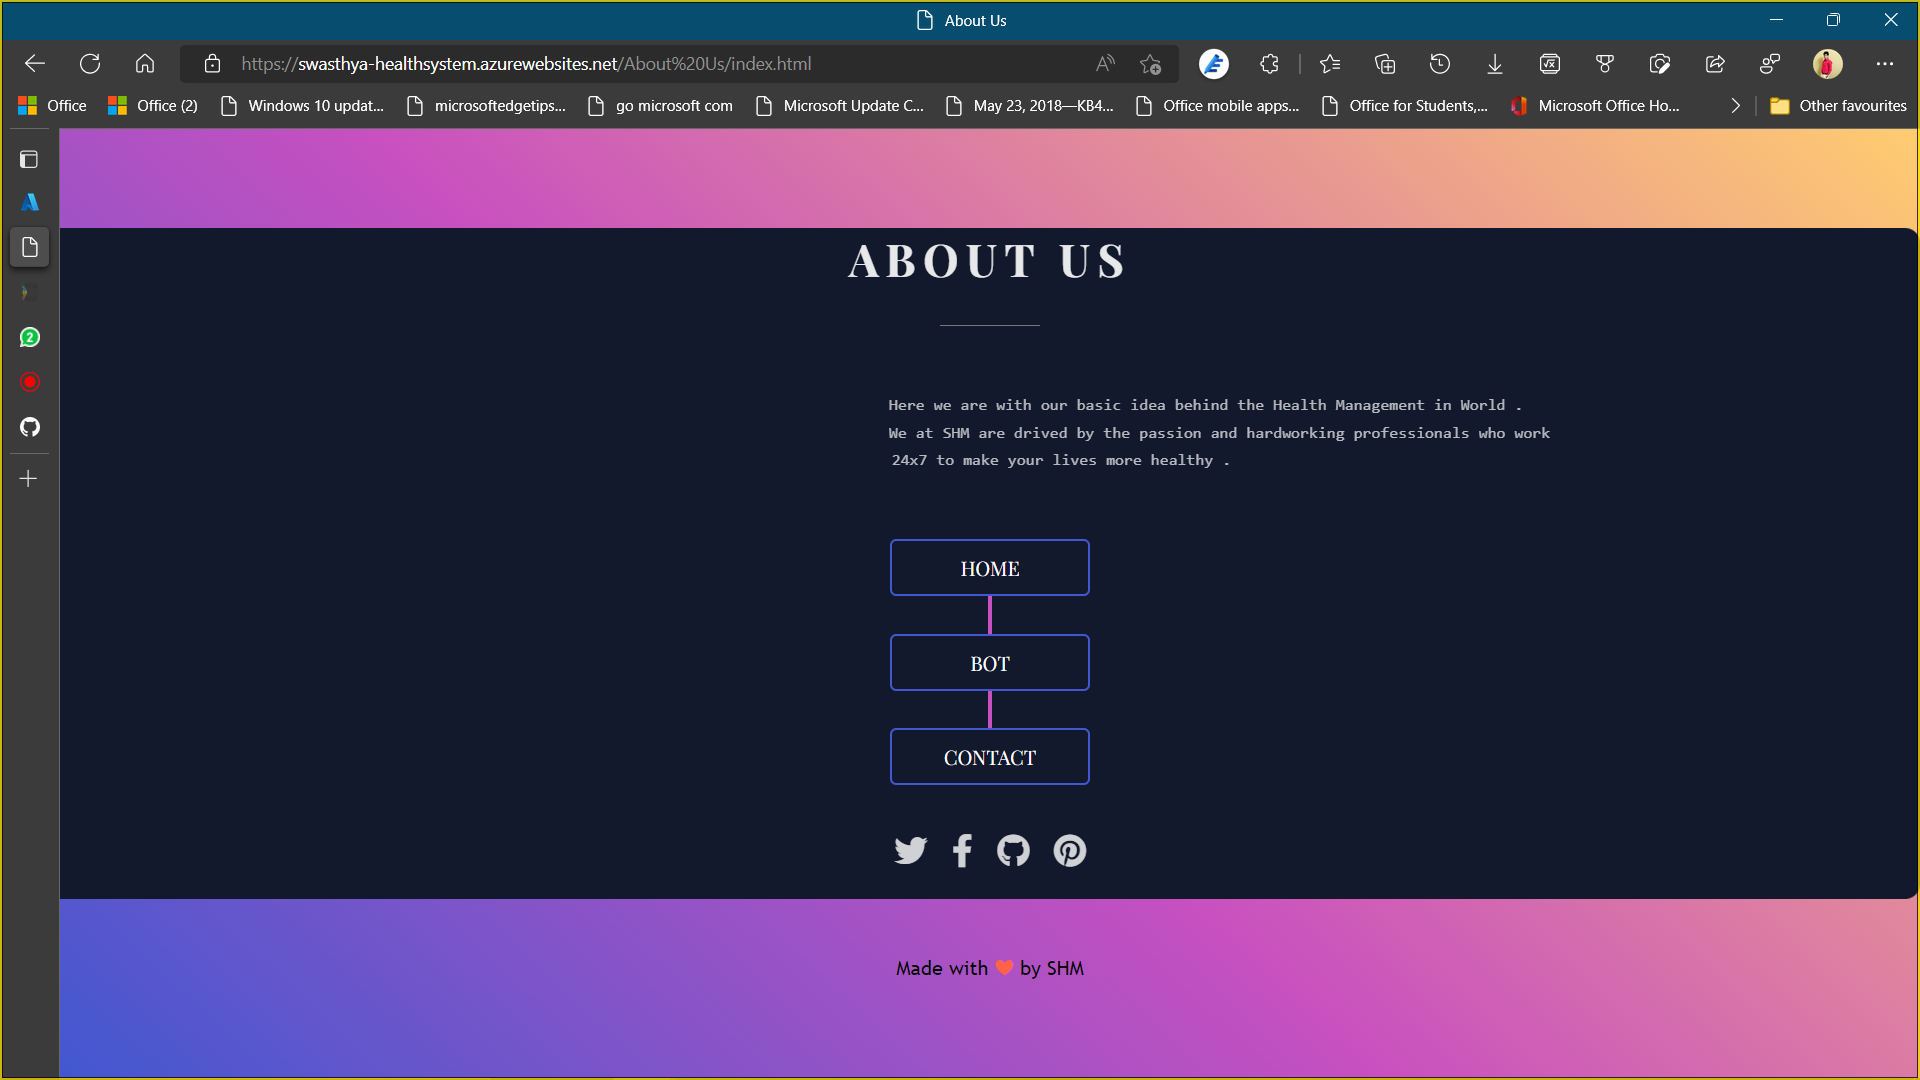The image size is (1920, 1080).
Task: Open the Favourites list icon
Action: (1329, 64)
